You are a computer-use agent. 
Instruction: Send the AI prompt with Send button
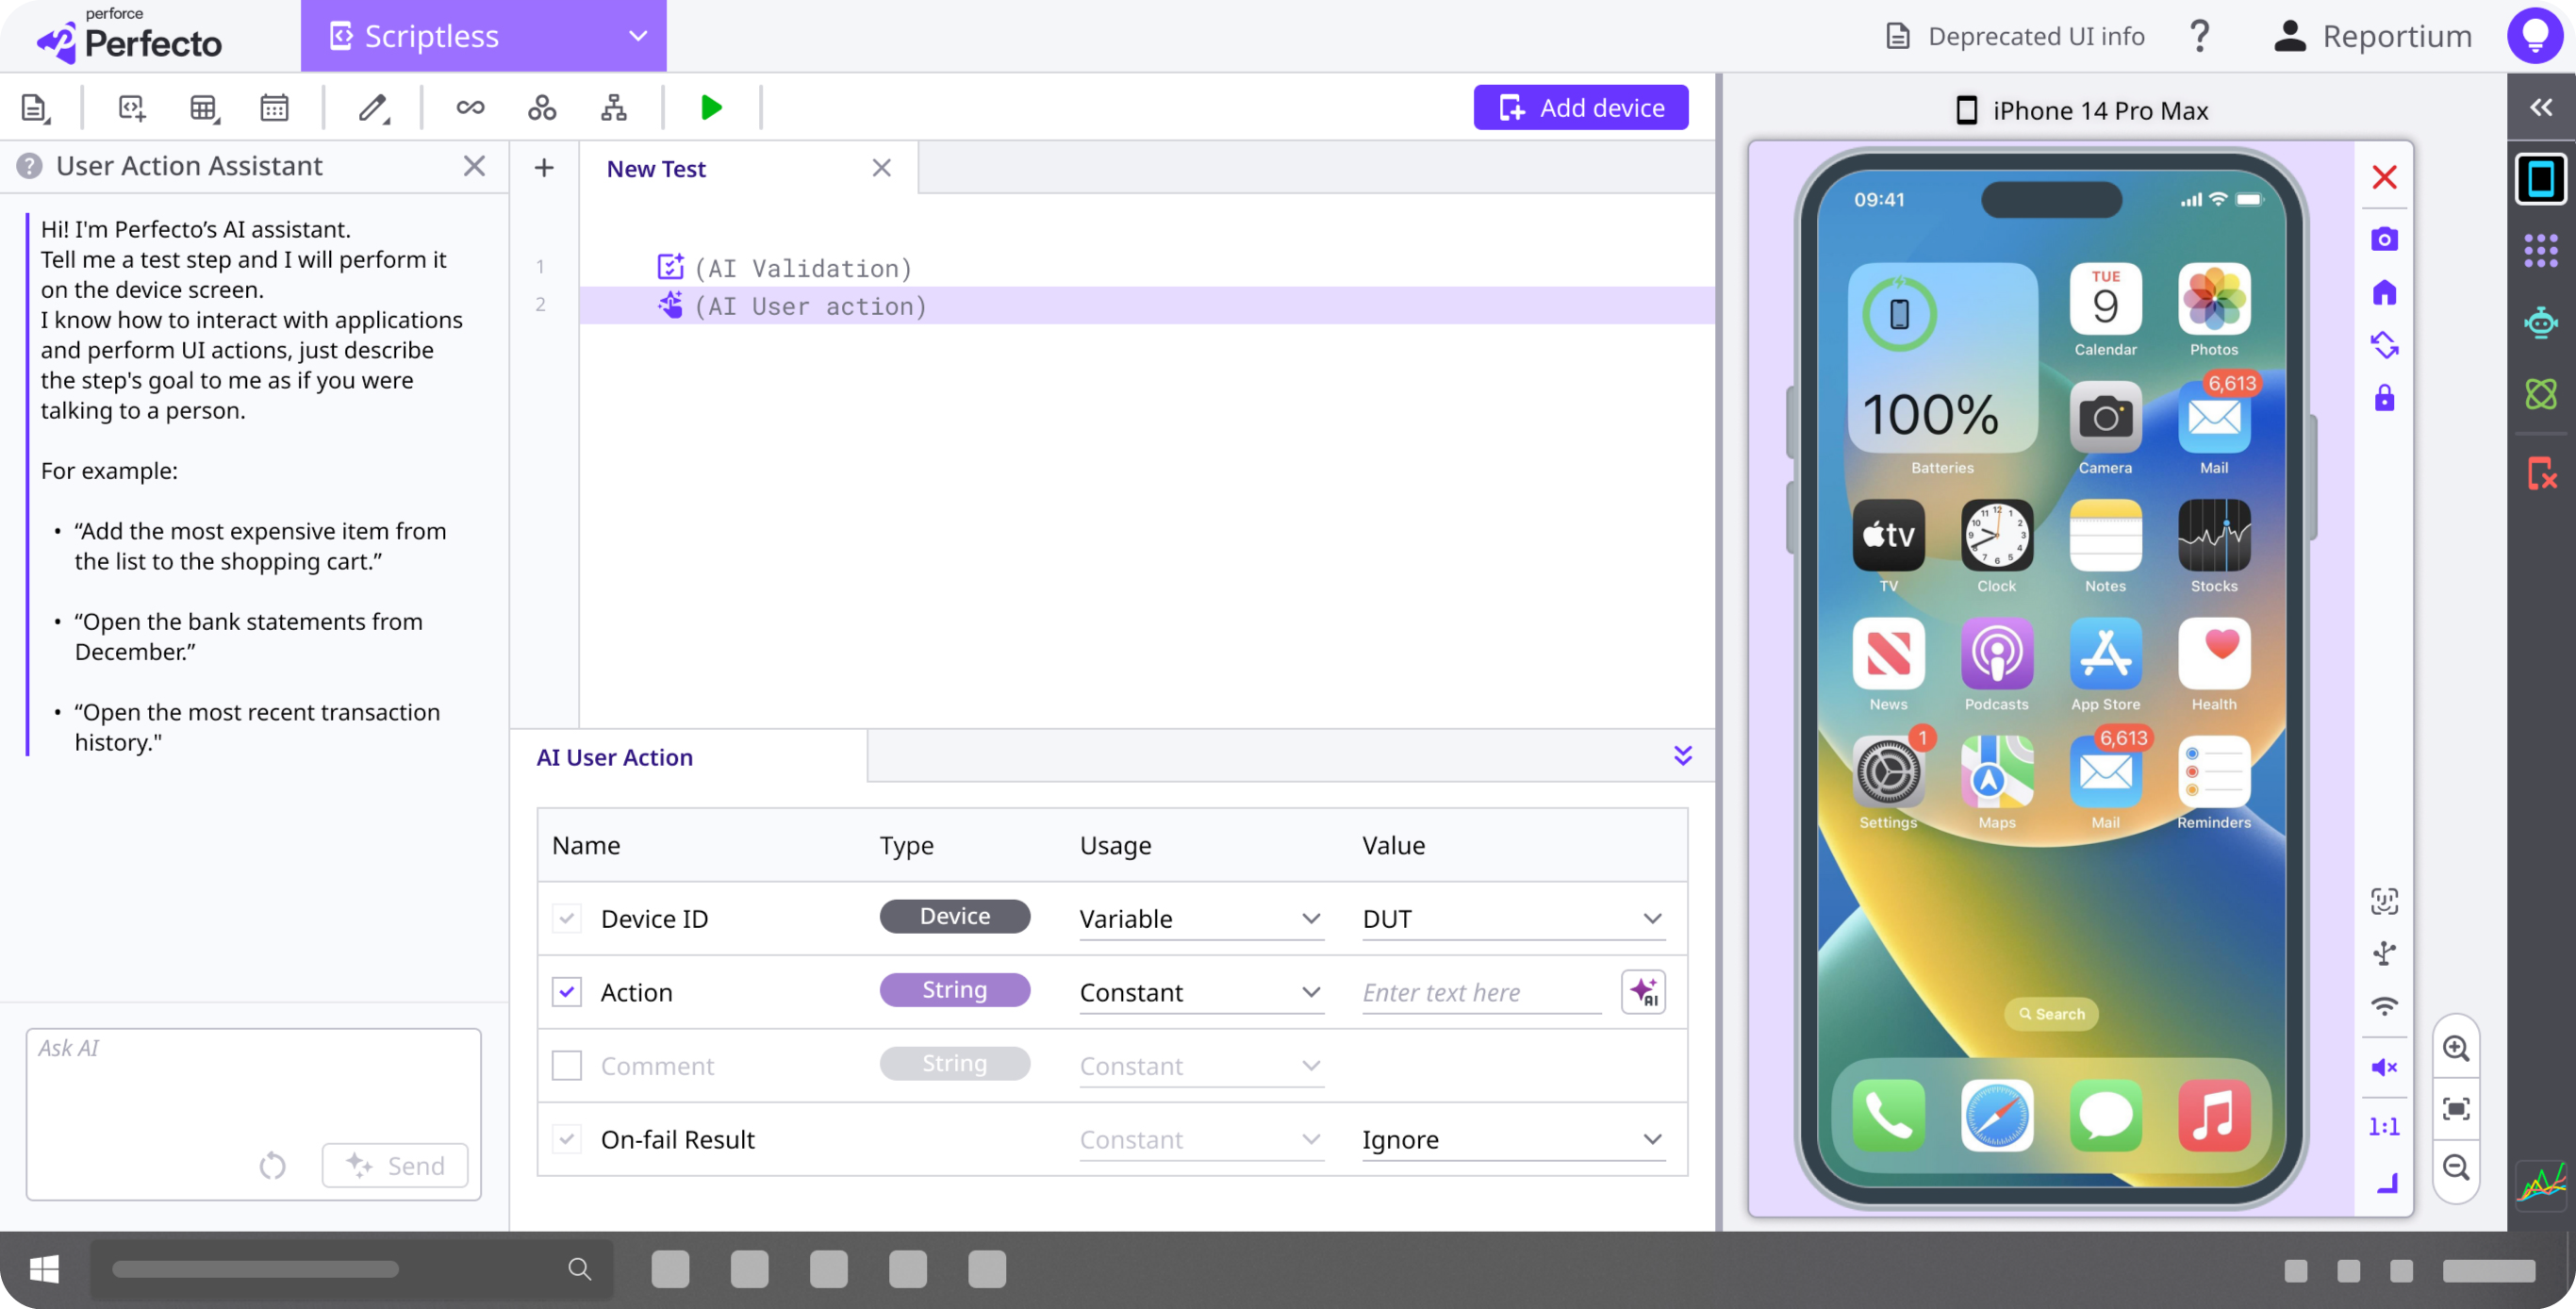395,1166
